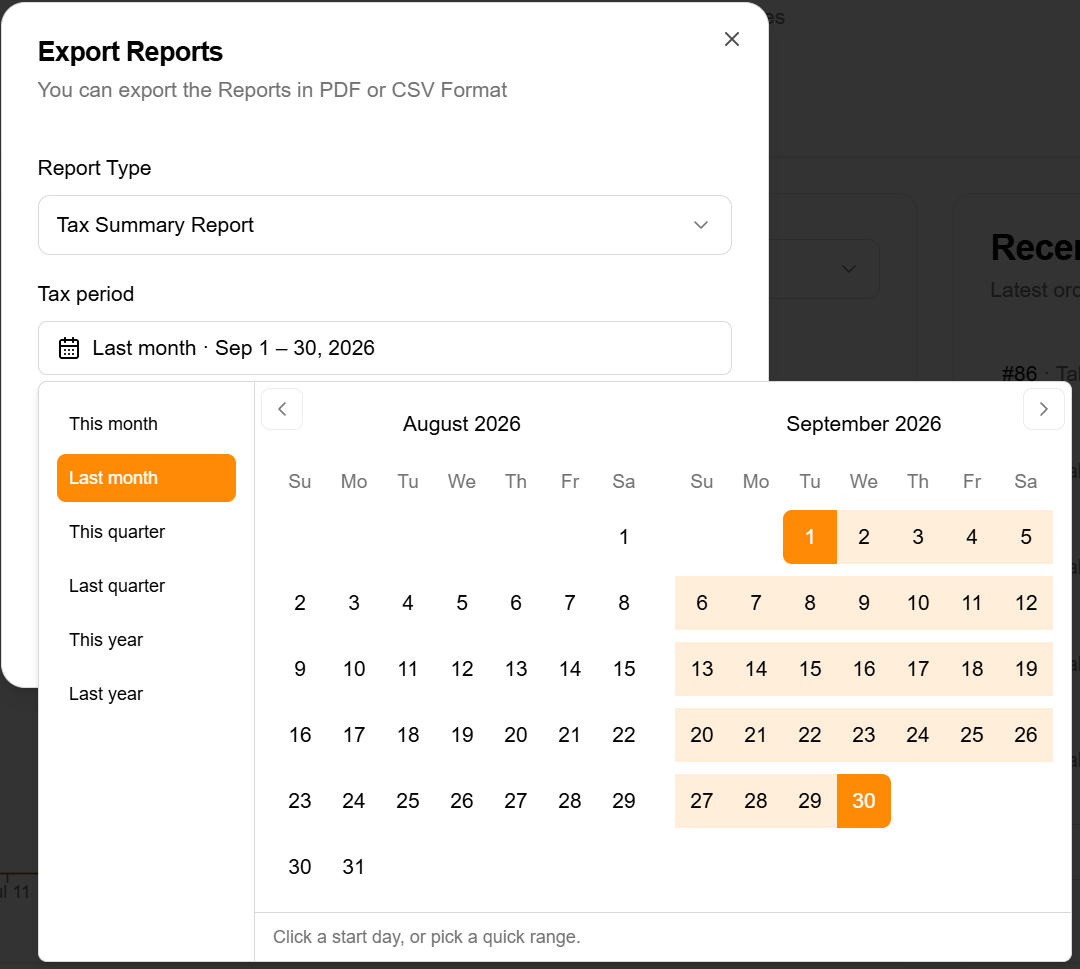Select September 24 in the calendar
Screen dimensions: 1080x969
[x=917, y=735]
